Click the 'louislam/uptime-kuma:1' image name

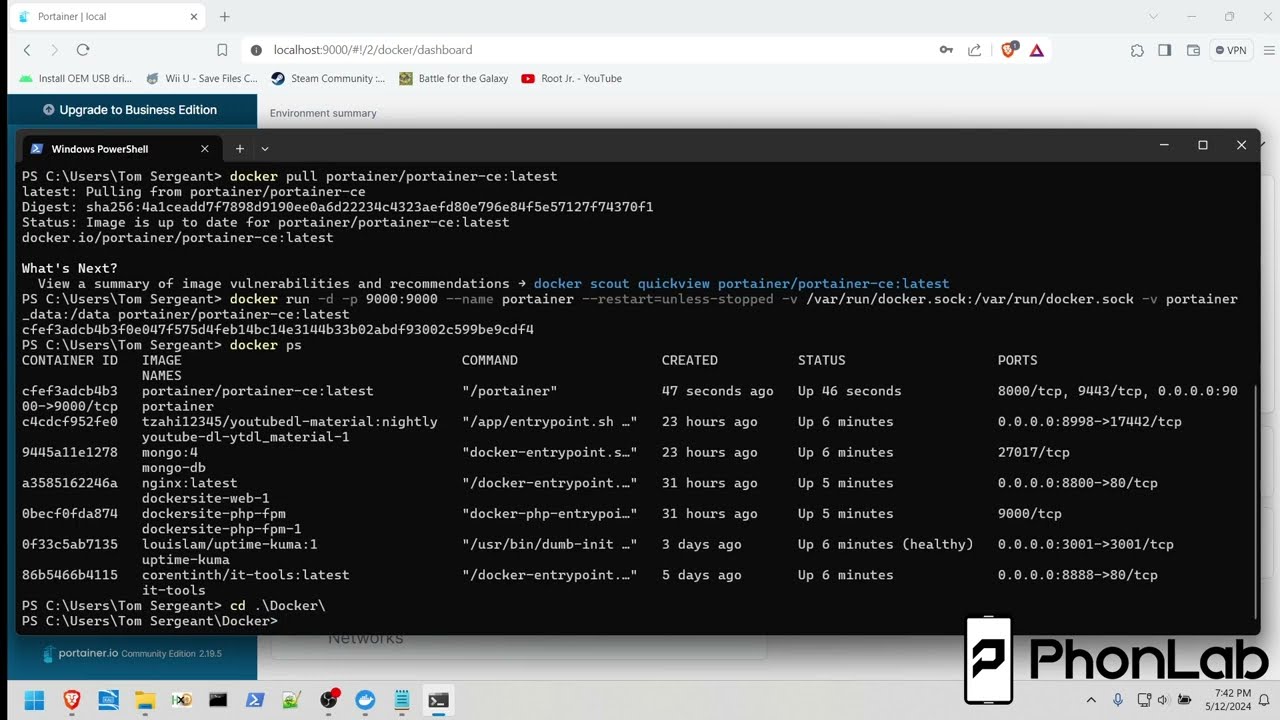(x=230, y=545)
